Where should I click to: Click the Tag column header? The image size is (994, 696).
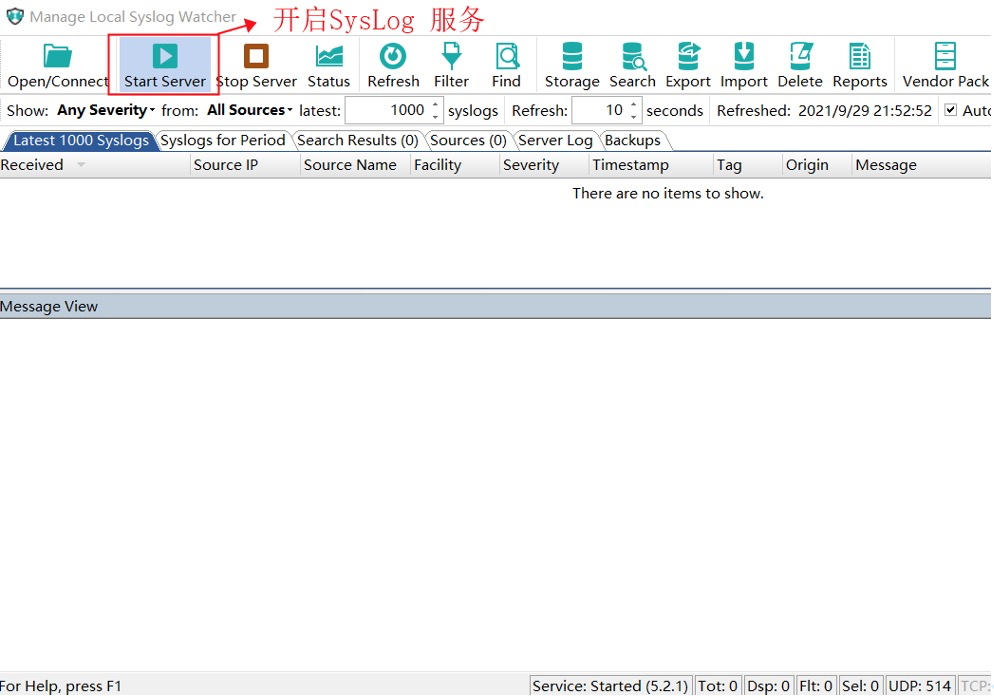click(747, 165)
